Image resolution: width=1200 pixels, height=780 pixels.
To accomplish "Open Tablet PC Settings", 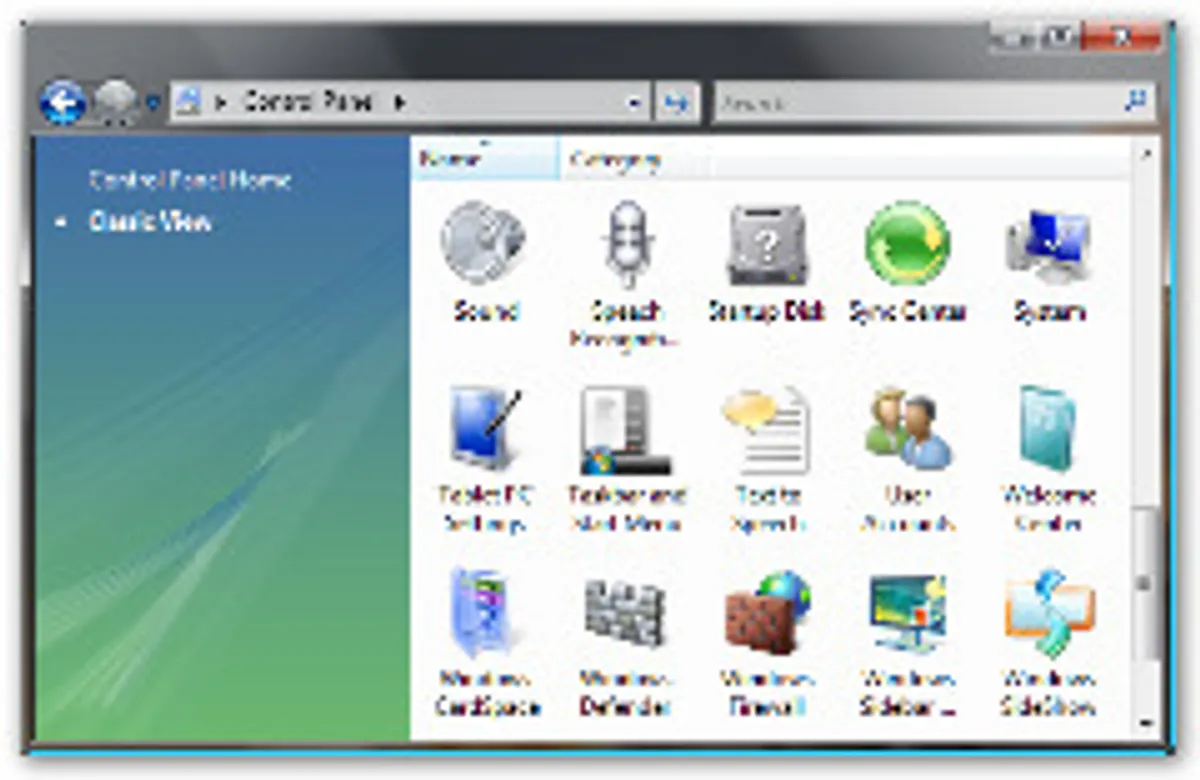I will [x=485, y=460].
